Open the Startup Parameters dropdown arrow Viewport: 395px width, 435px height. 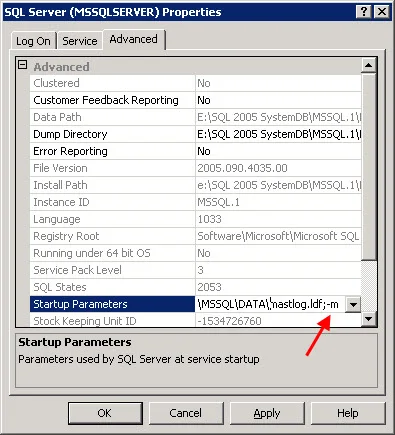pos(353,304)
